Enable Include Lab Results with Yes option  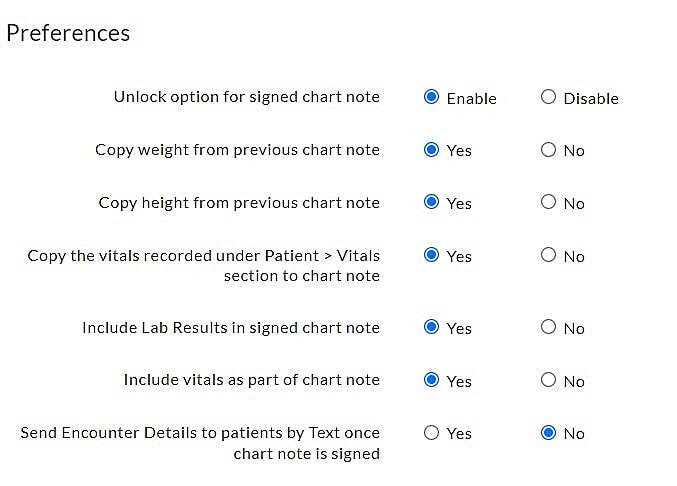pyautogui.click(x=432, y=327)
